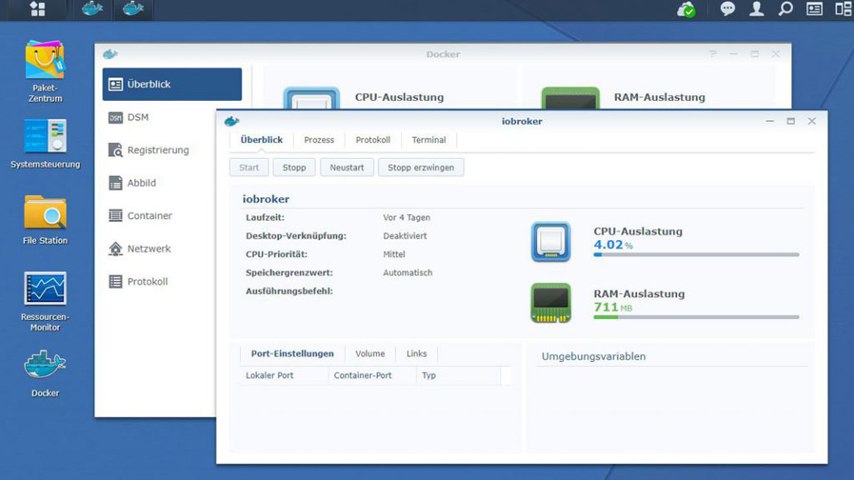
Task: Open Systemsteuerung desktop icon
Action: 45,143
